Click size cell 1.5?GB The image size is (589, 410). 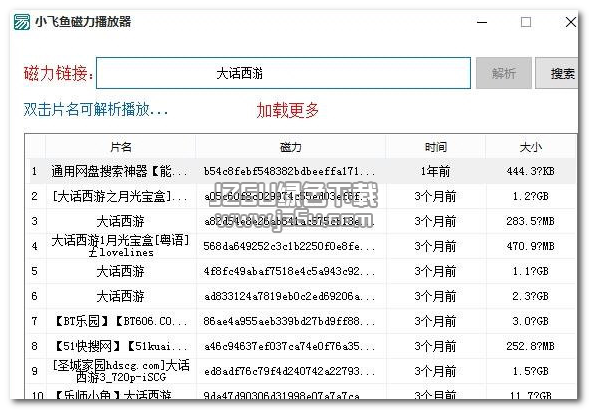tap(530, 371)
